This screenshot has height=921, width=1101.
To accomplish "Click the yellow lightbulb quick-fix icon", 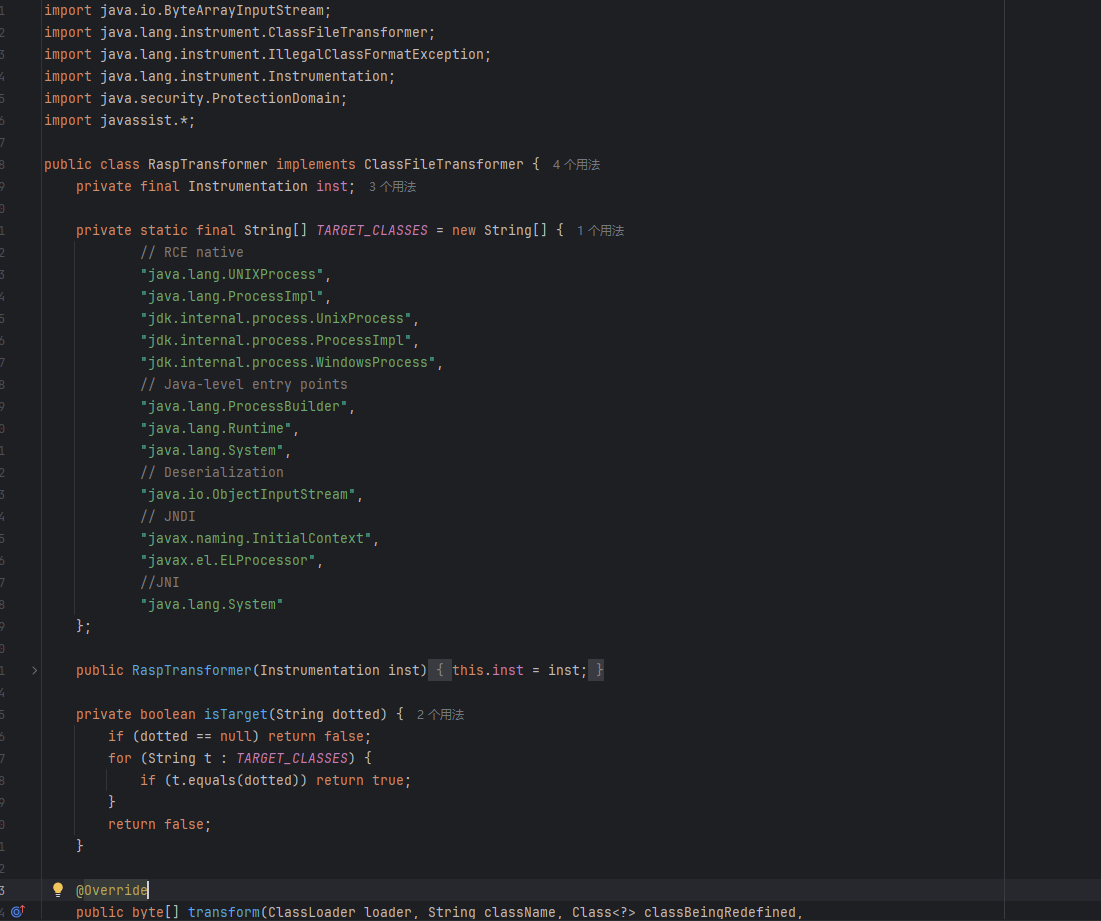I will [x=58, y=890].
